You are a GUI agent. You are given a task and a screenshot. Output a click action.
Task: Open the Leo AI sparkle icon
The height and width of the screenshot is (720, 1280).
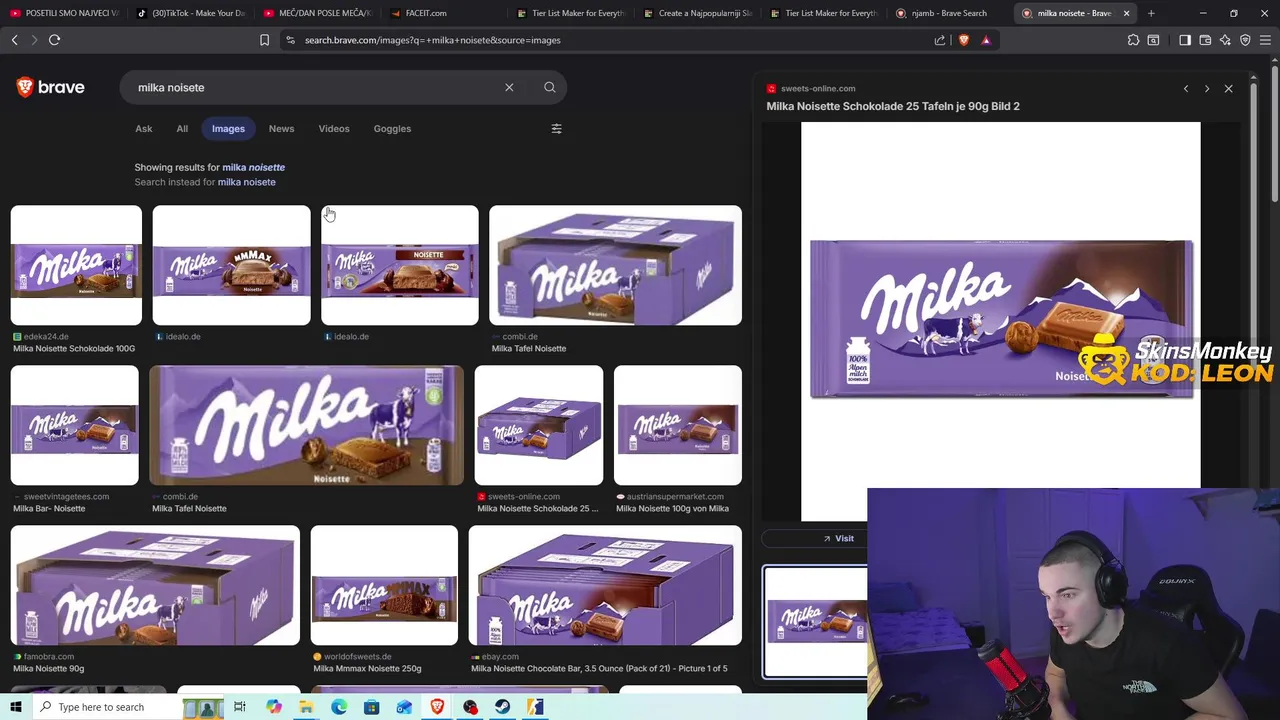(1225, 40)
